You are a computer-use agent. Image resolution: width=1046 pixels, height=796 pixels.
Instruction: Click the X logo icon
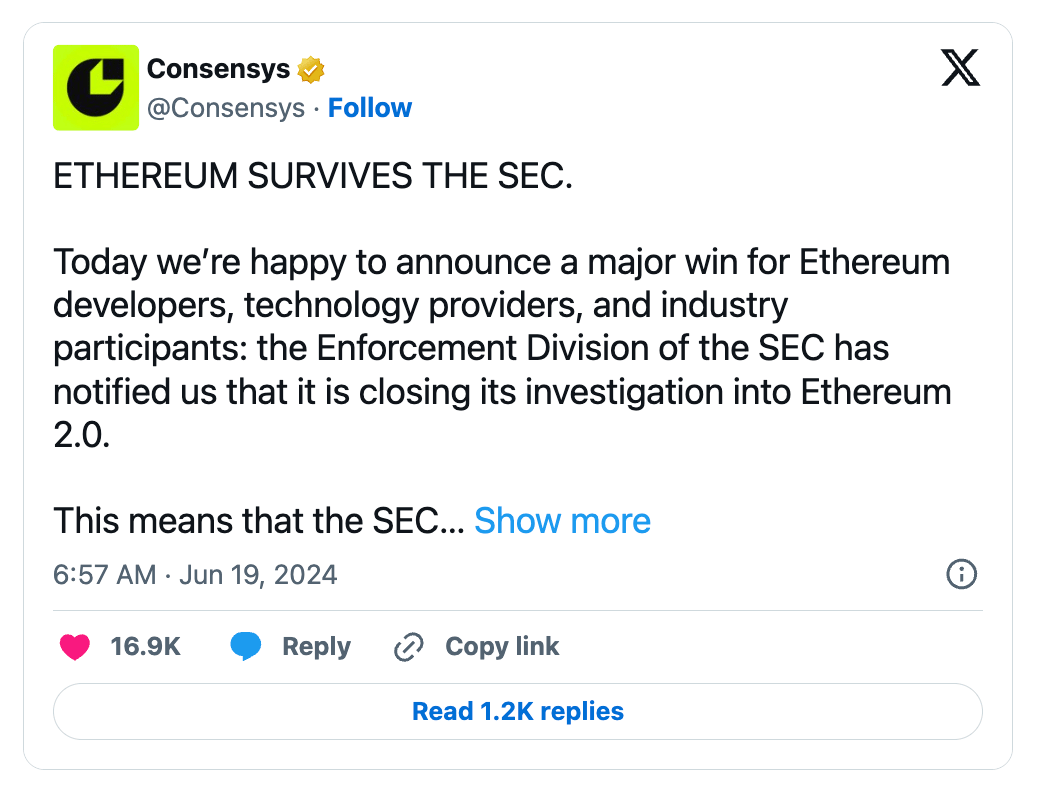click(961, 68)
